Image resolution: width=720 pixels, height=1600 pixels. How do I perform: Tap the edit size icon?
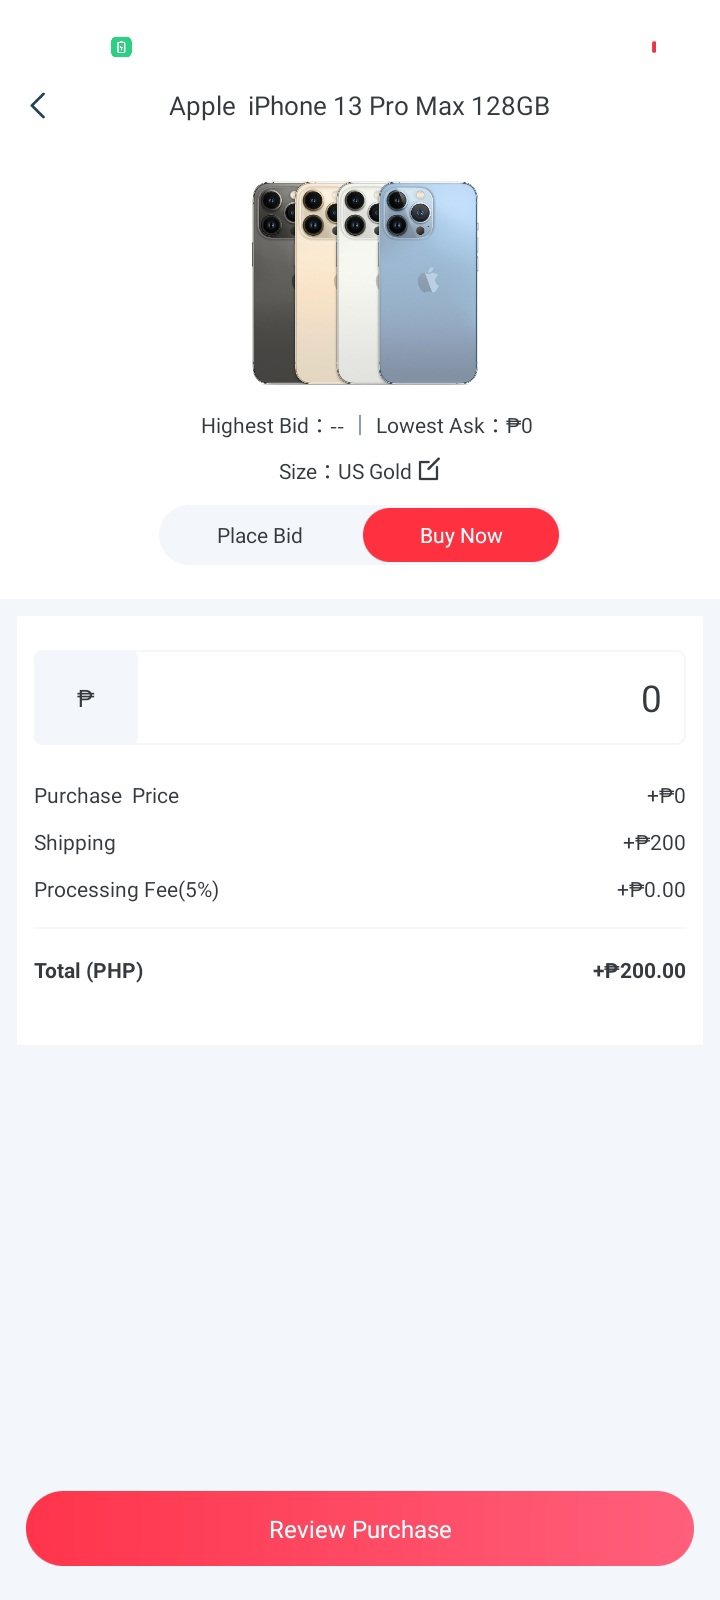point(429,469)
